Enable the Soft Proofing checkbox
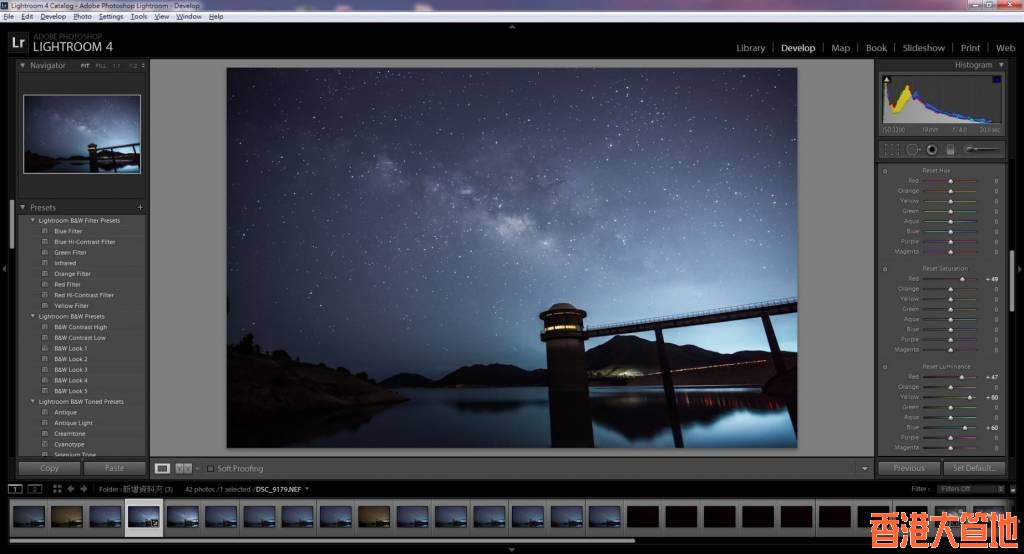This screenshot has width=1024, height=554. (211, 468)
